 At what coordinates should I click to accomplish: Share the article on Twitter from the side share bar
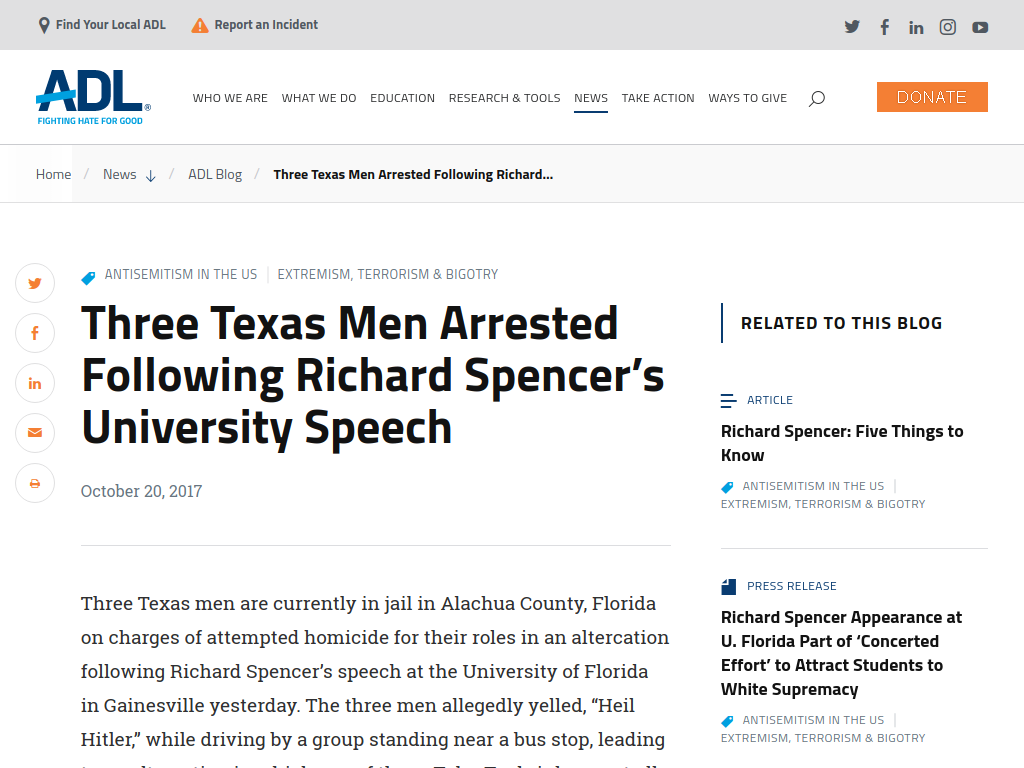tap(35, 283)
